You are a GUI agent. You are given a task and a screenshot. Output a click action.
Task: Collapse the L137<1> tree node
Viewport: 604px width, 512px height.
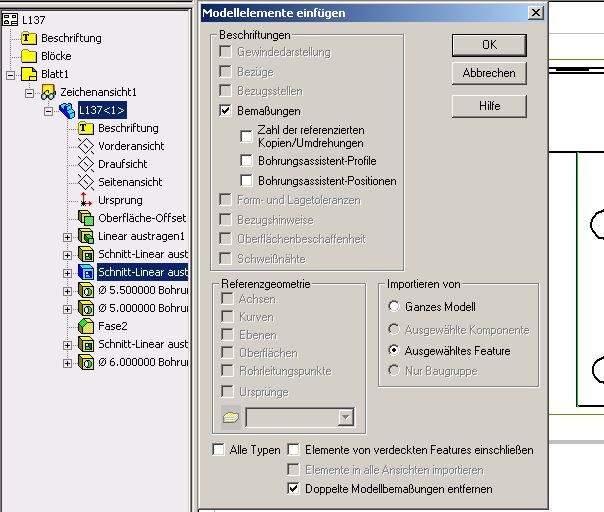[48, 111]
